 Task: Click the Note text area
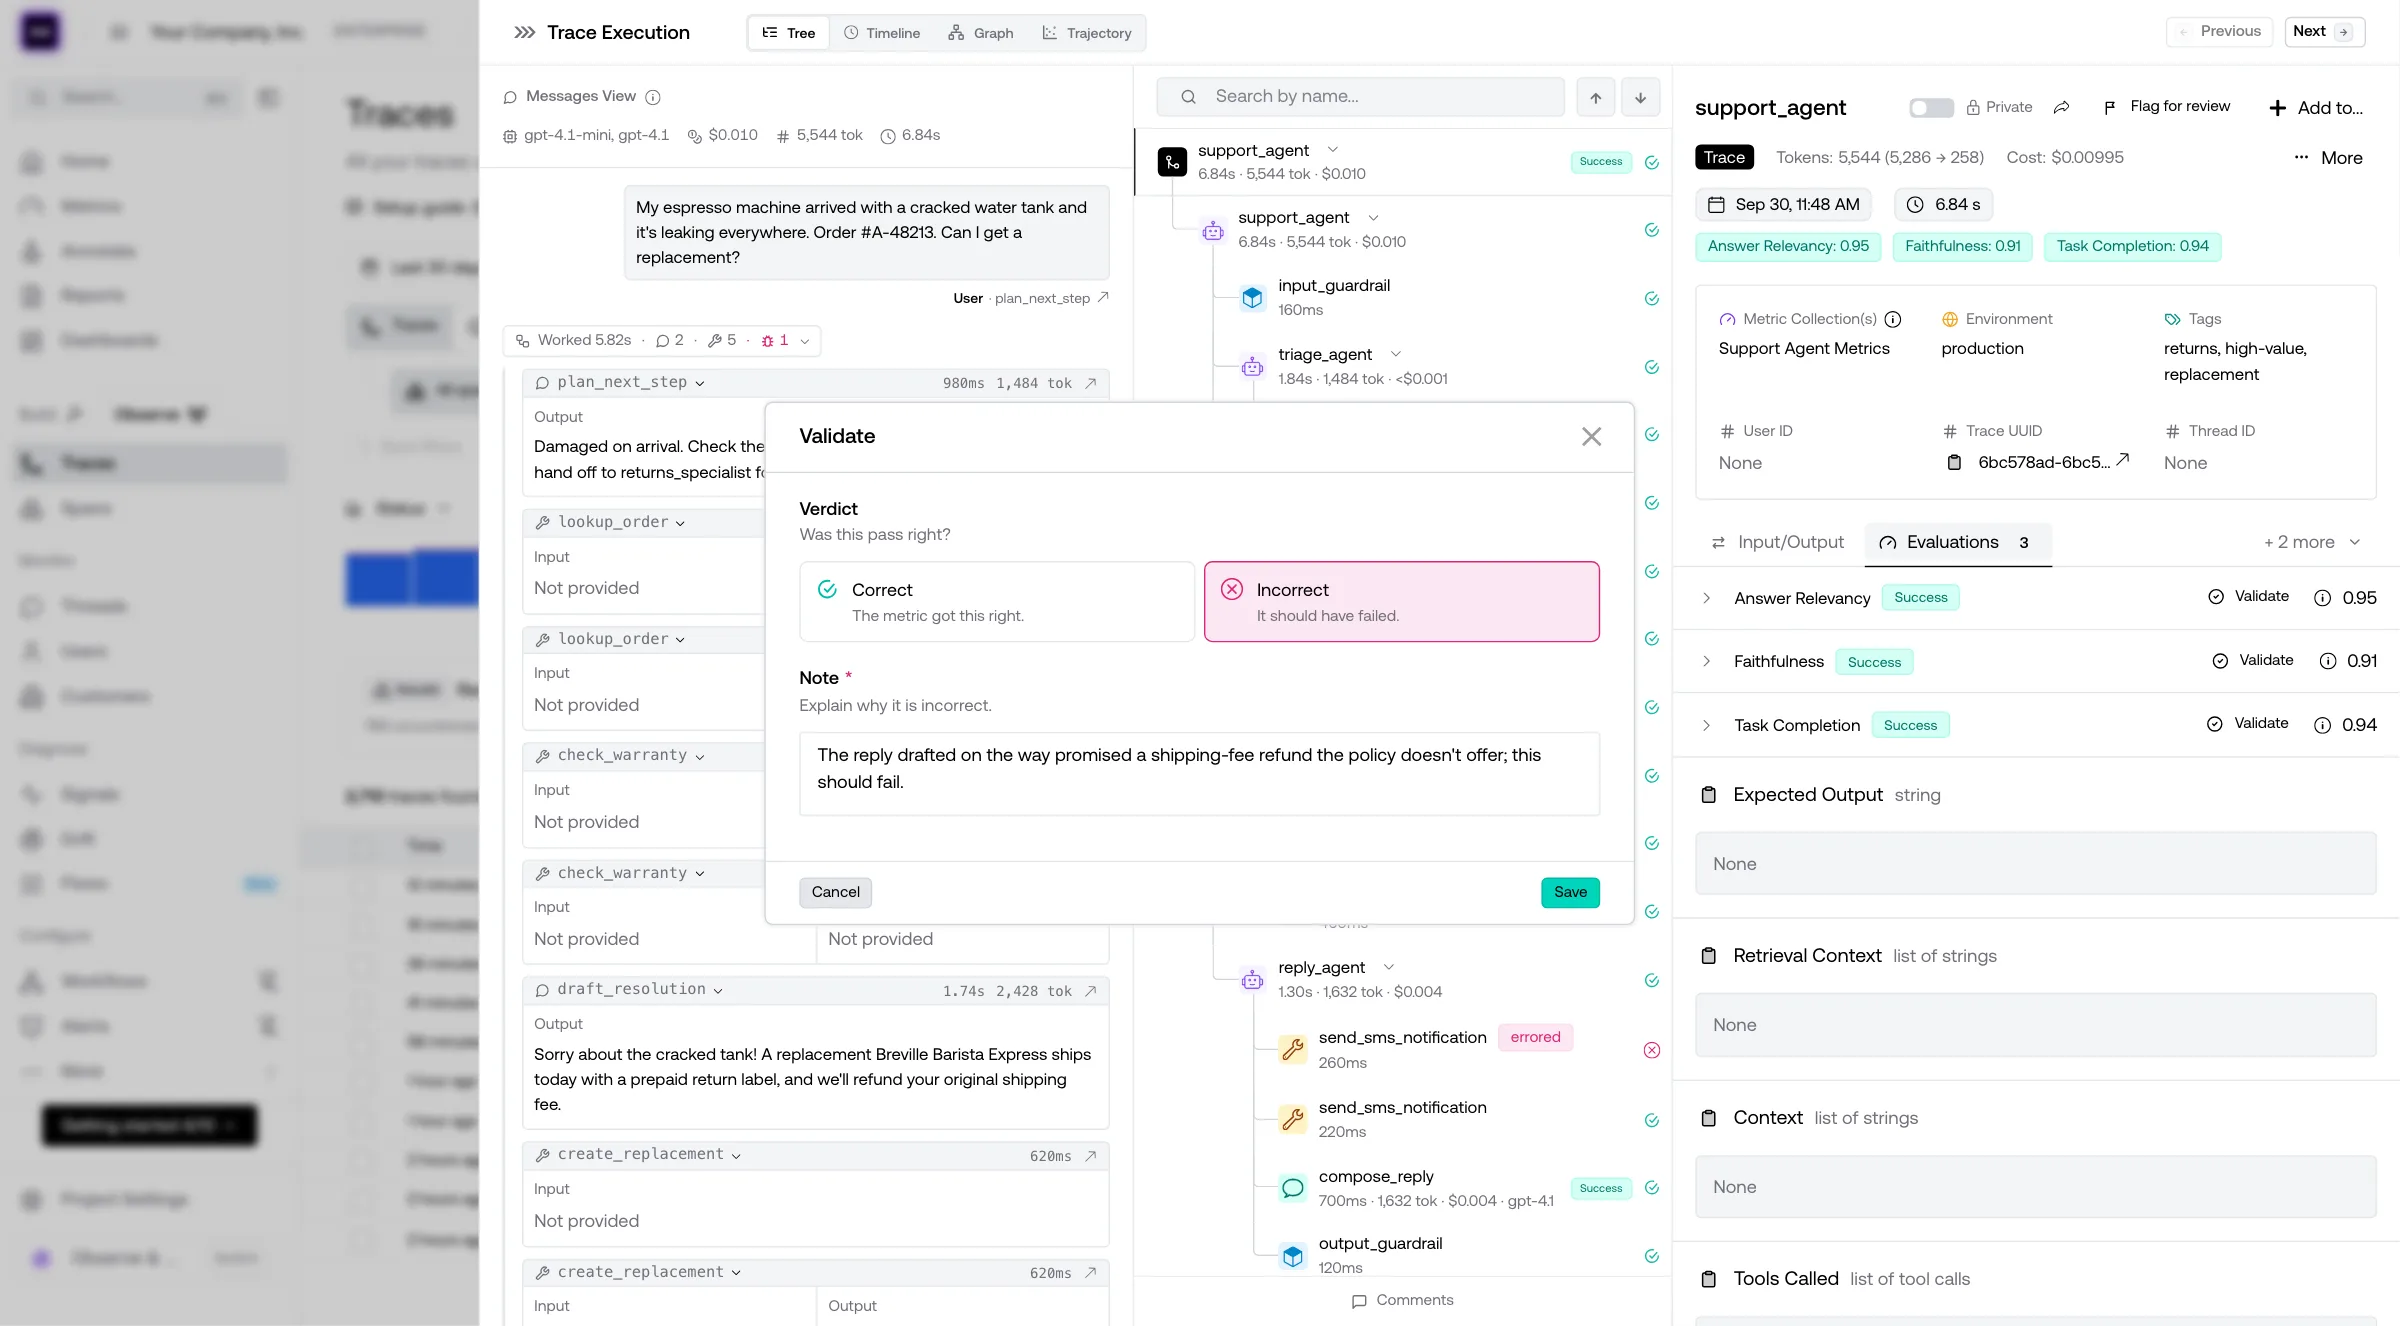1199,774
